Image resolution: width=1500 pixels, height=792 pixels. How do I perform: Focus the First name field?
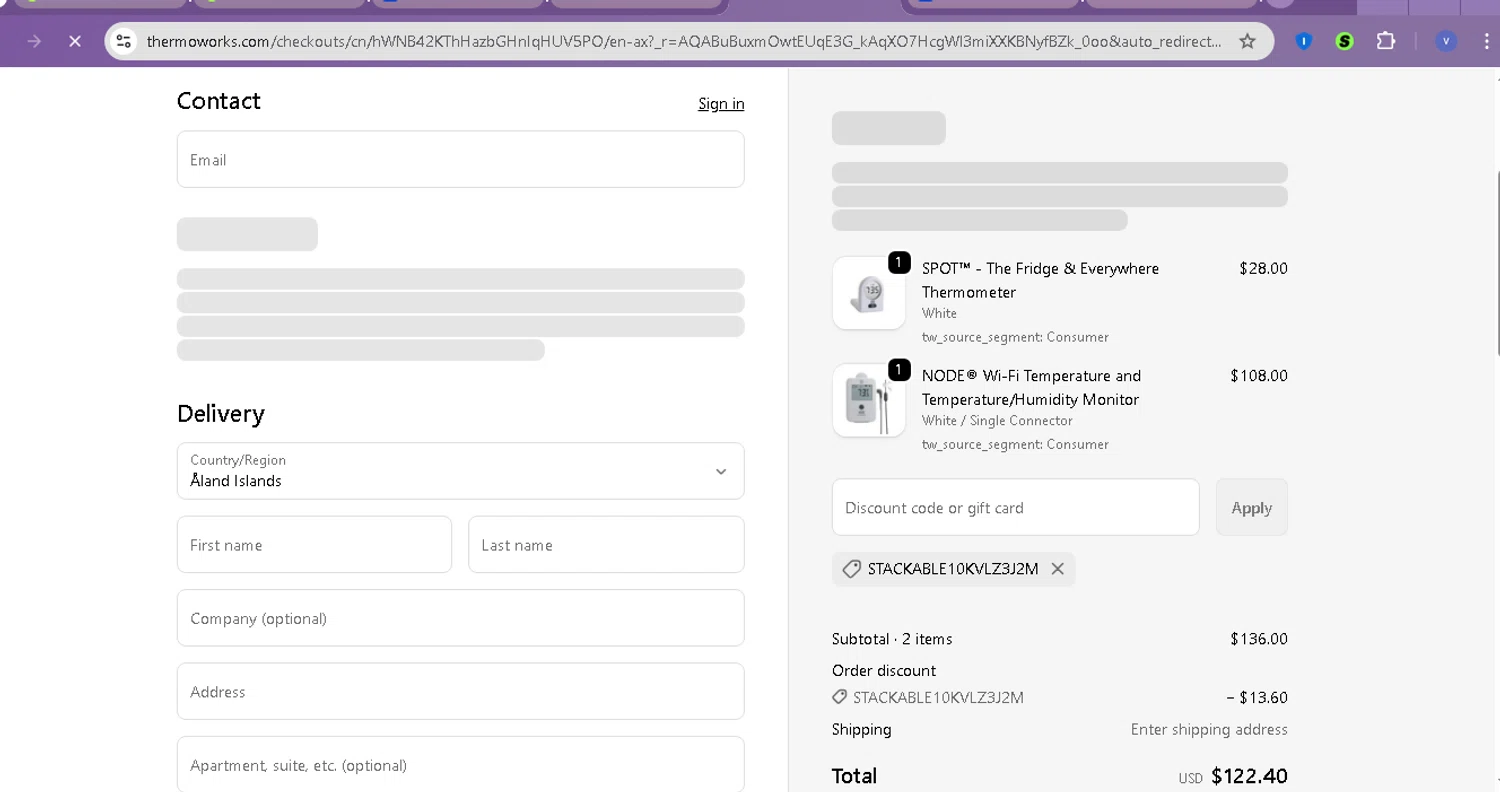click(x=314, y=545)
